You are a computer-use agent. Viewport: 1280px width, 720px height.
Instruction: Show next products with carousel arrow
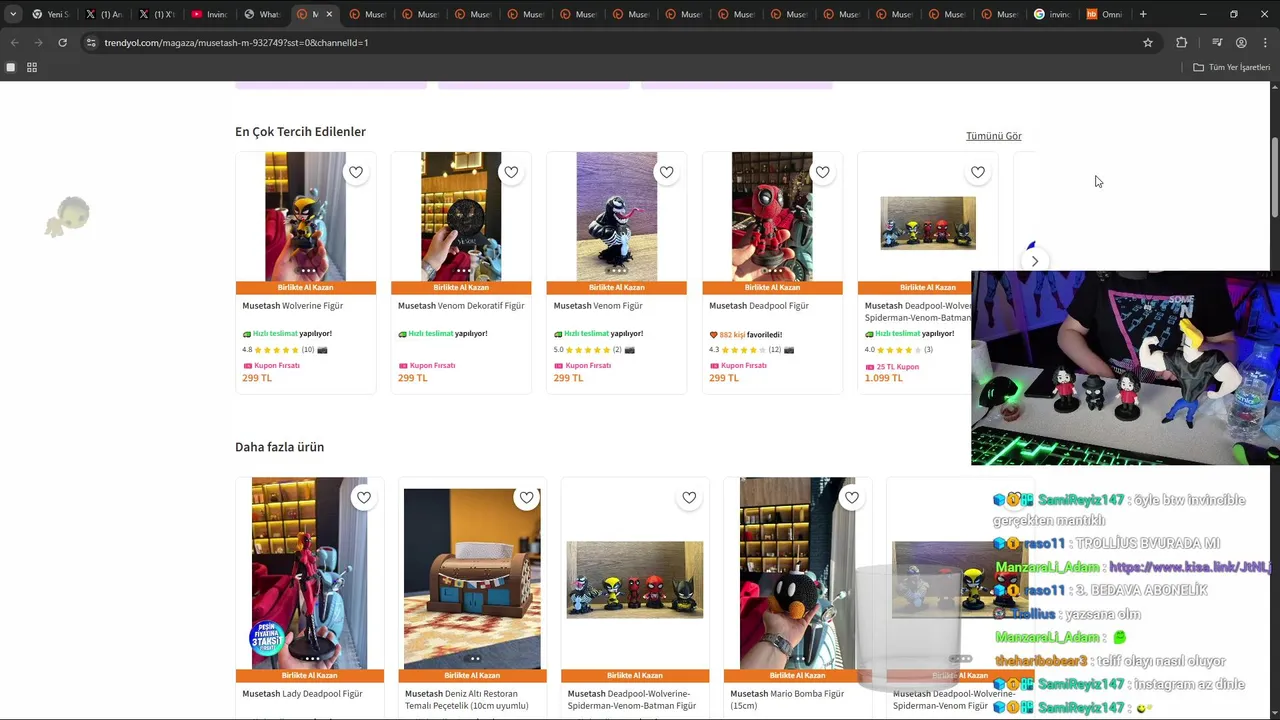tap(1035, 261)
